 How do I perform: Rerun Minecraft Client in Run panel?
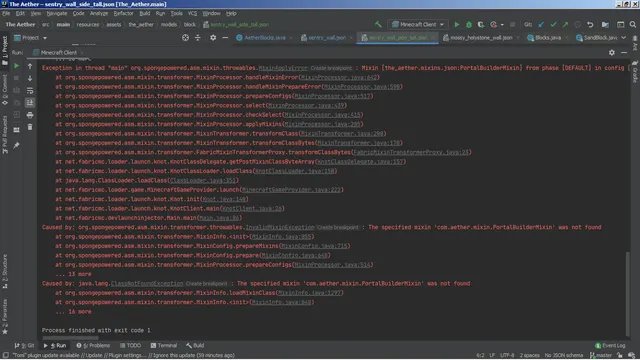(16, 66)
